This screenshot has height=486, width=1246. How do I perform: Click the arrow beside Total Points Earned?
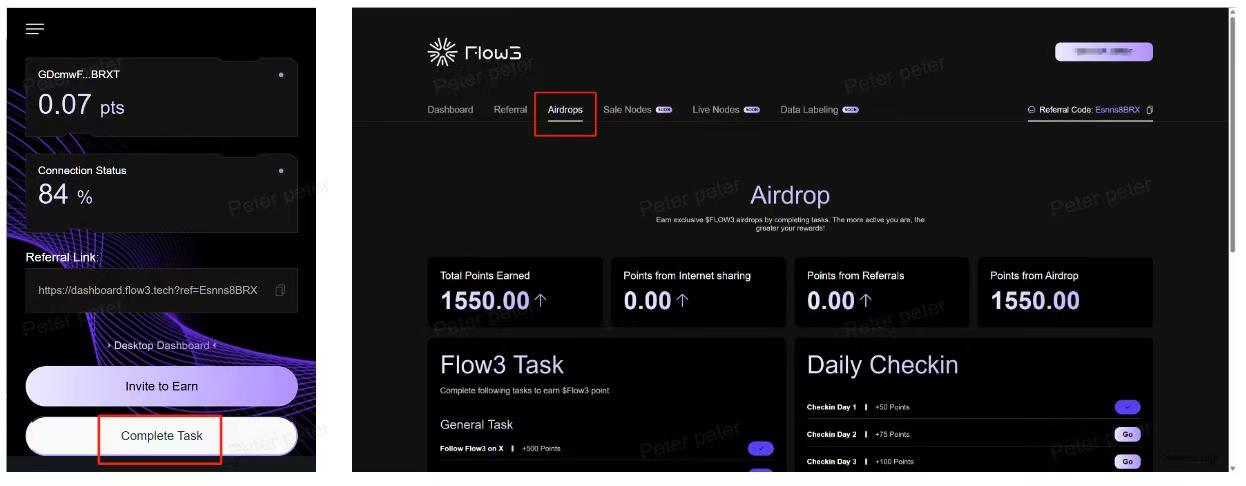tap(541, 301)
